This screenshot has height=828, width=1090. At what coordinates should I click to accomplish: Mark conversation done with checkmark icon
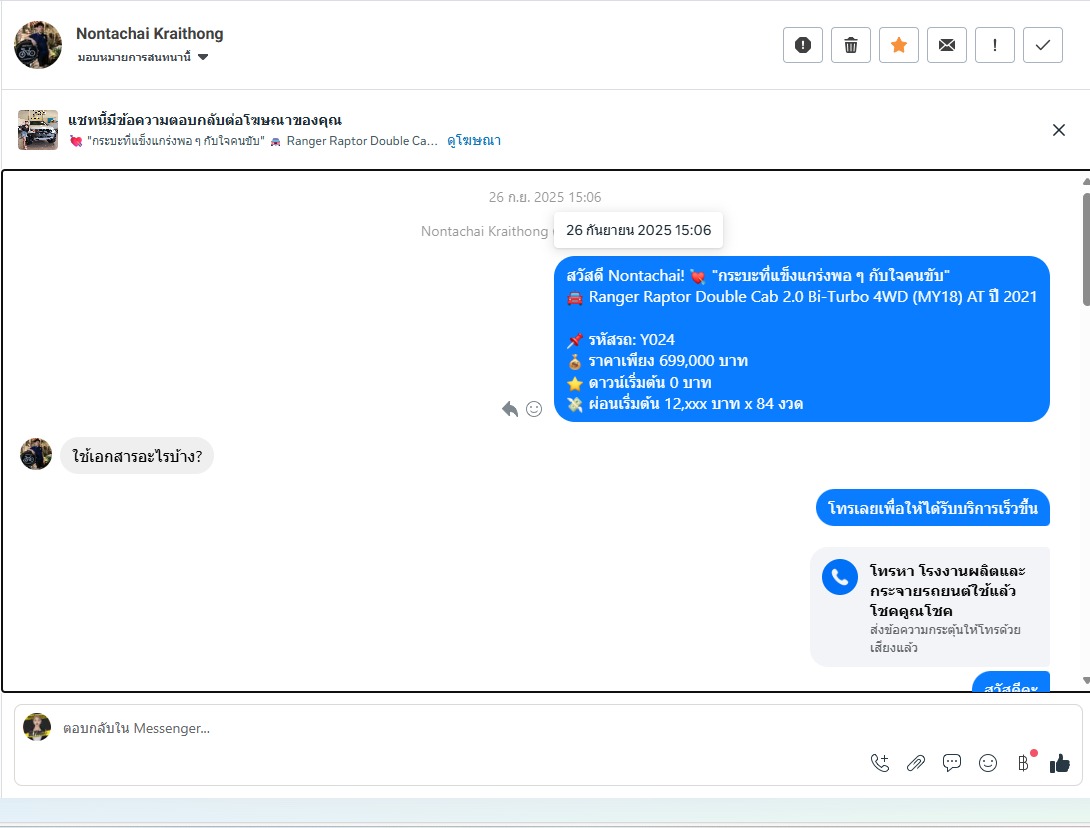click(x=1043, y=45)
